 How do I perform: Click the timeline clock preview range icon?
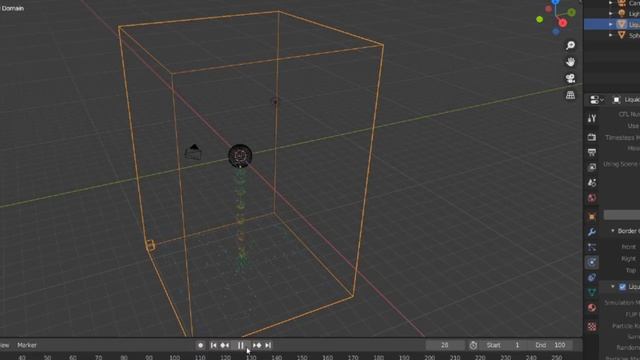(x=473, y=345)
